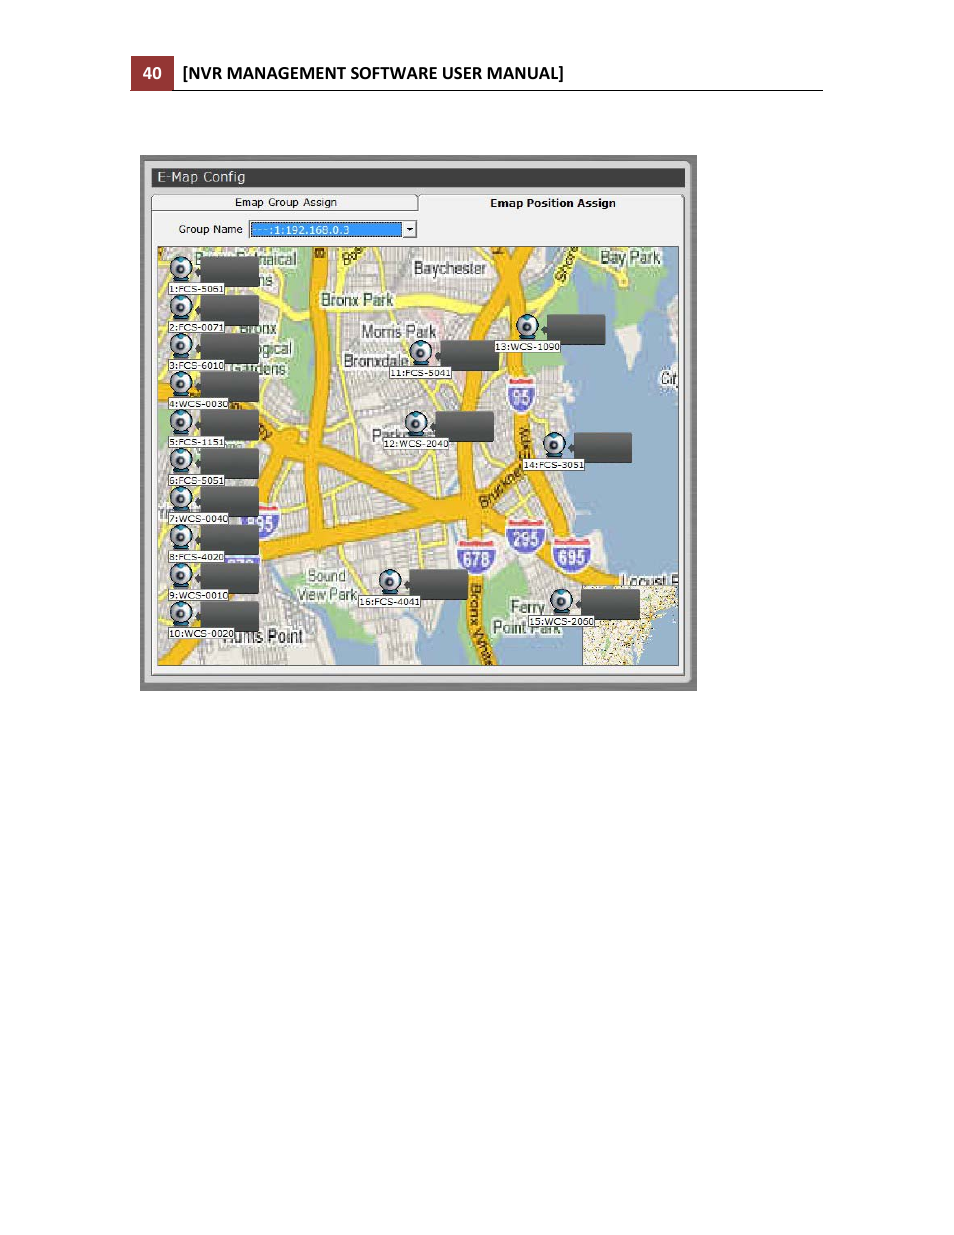Click the camera icon for 15:WCS-2060
The width and height of the screenshot is (954, 1235).
click(x=562, y=601)
